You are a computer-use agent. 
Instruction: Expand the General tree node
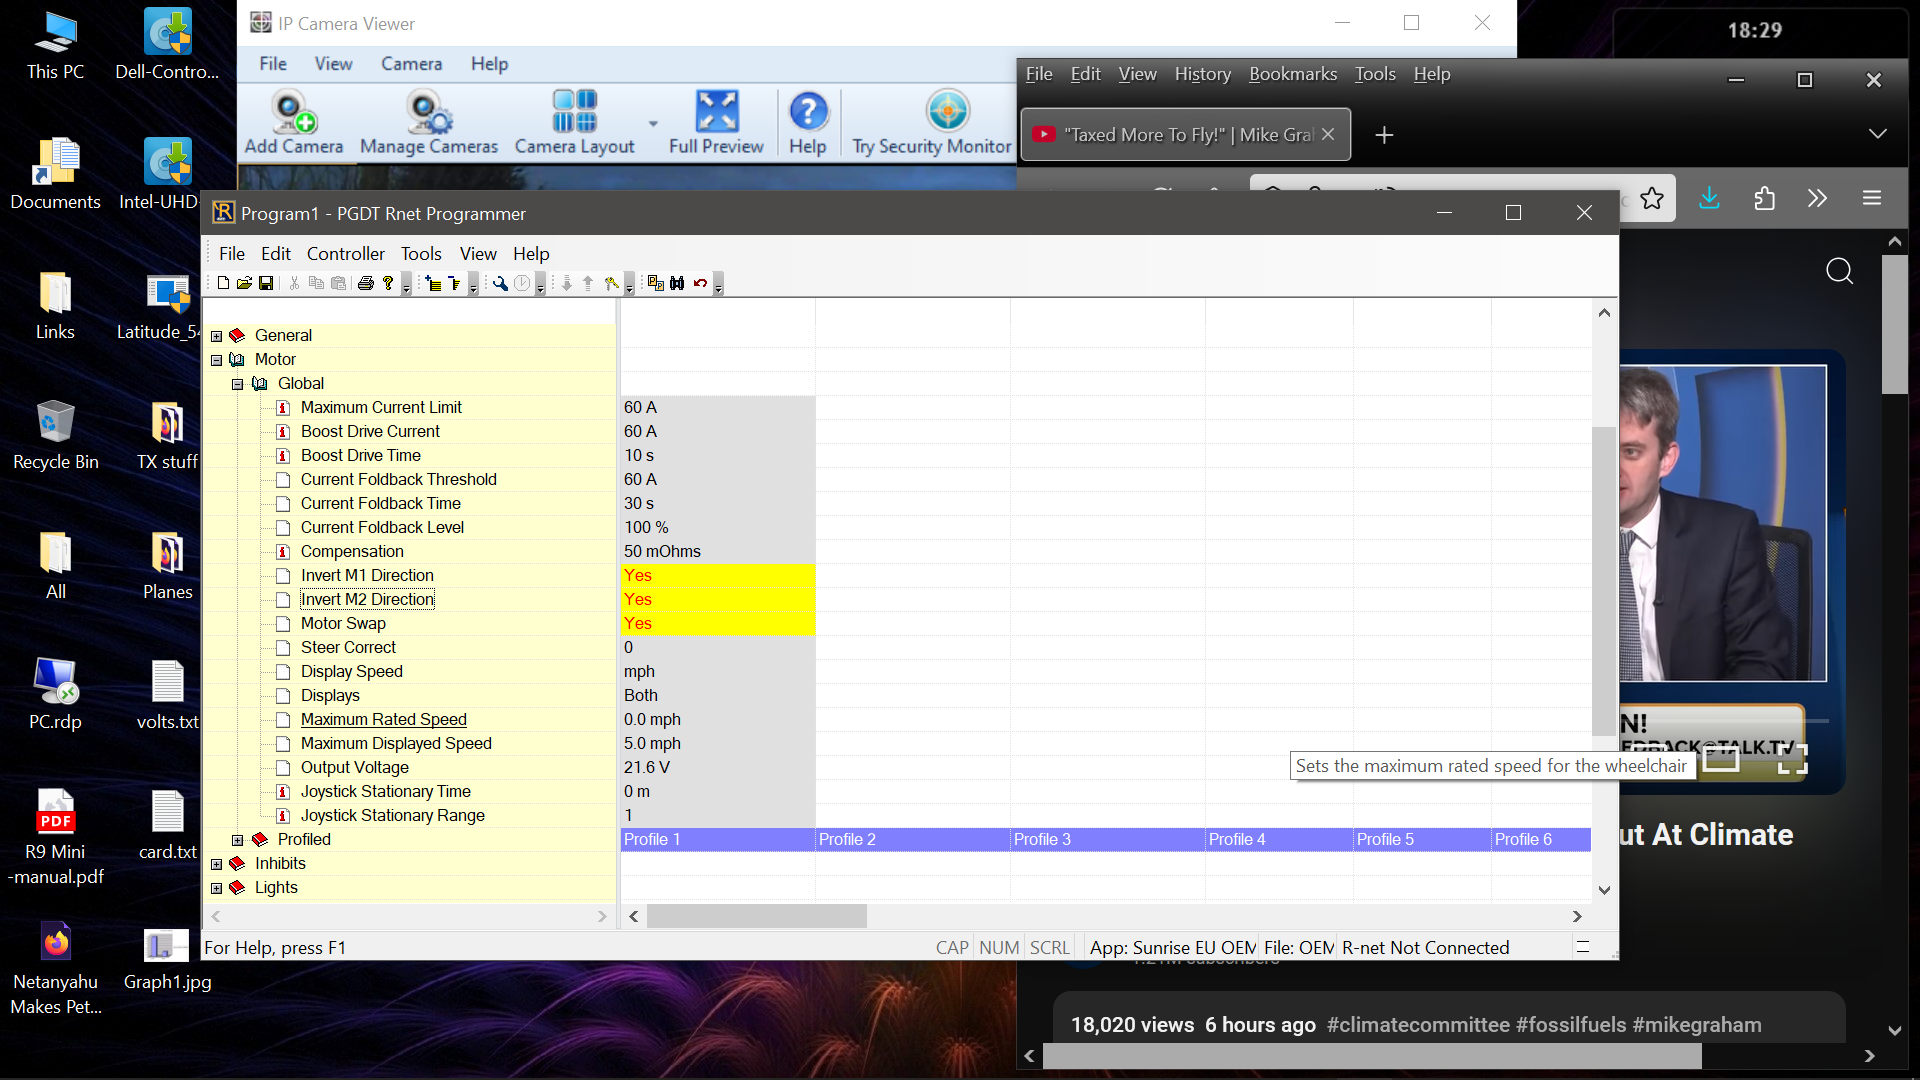[x=217, y=336]
